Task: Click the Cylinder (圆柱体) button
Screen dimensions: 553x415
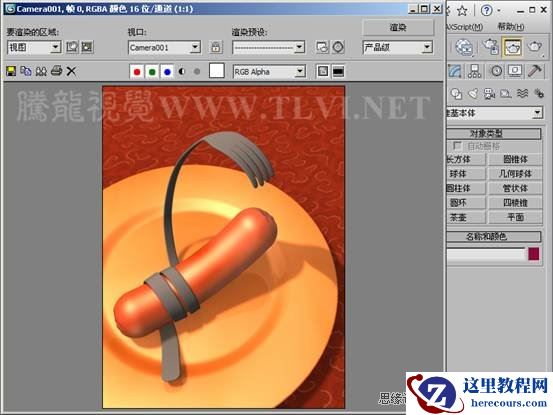Action: point(466,188)
